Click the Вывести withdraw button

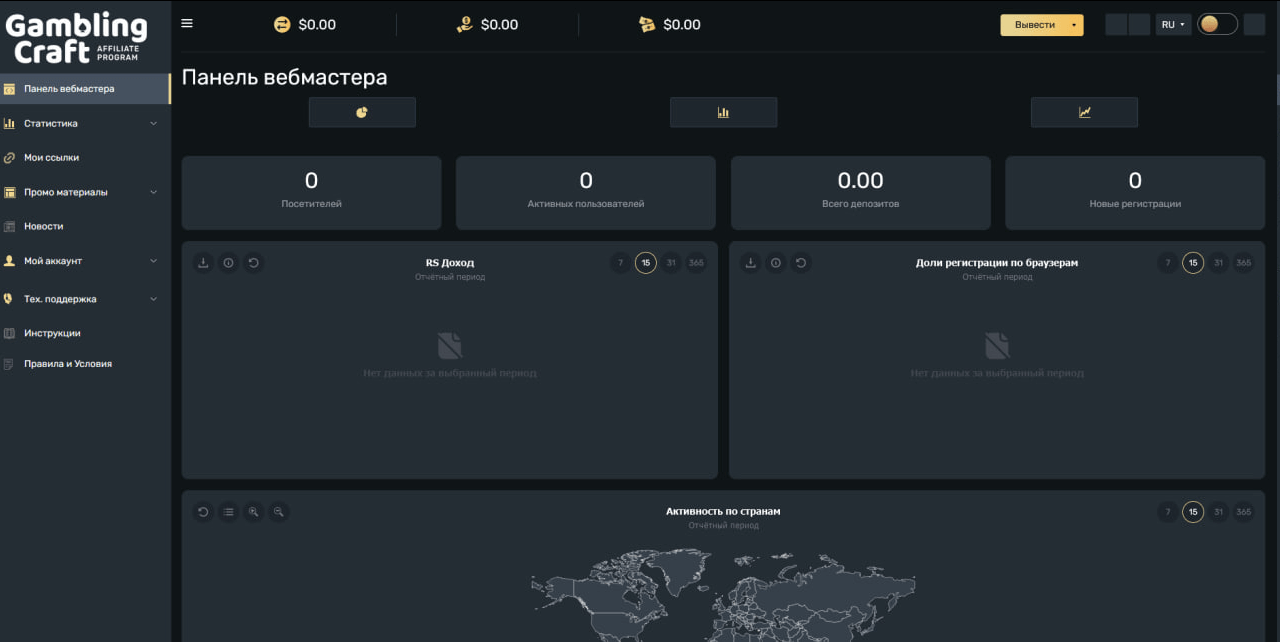coord(1034,25)
